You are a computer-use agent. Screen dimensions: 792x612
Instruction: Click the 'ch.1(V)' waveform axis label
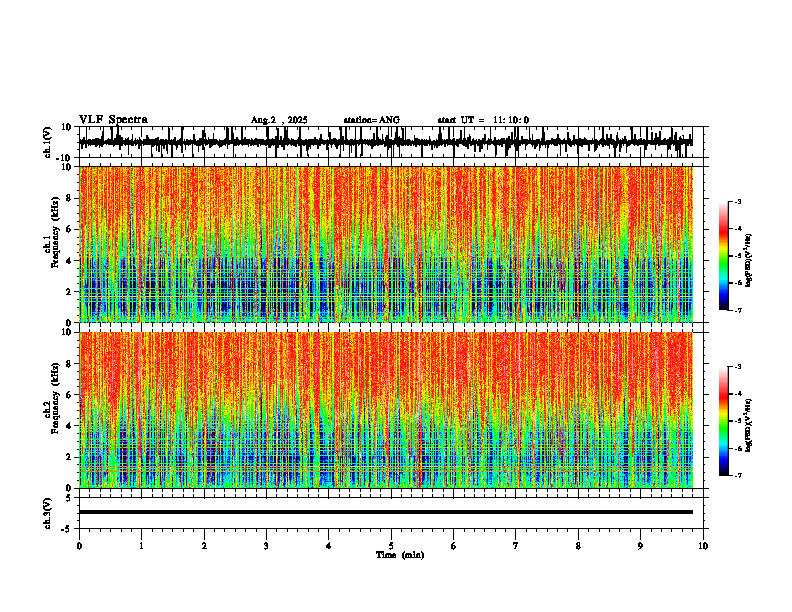click(48, 142)
